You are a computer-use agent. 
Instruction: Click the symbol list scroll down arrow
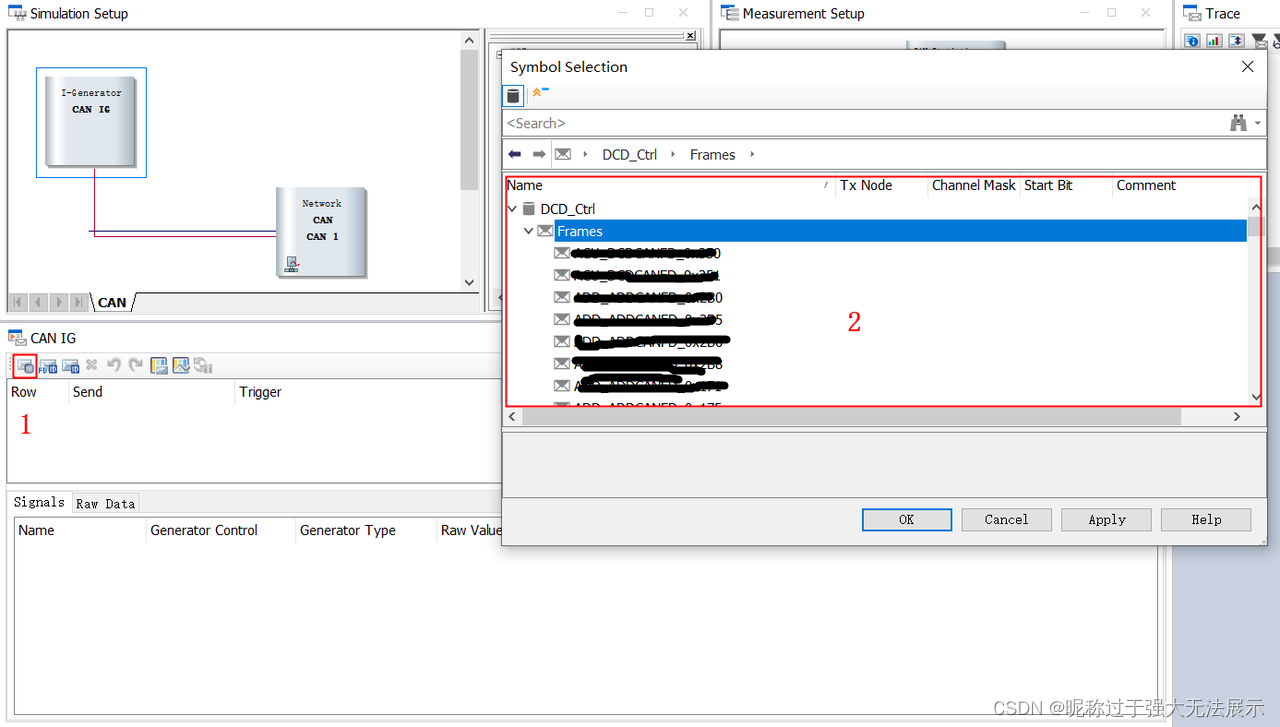(x=1255, y=396)
